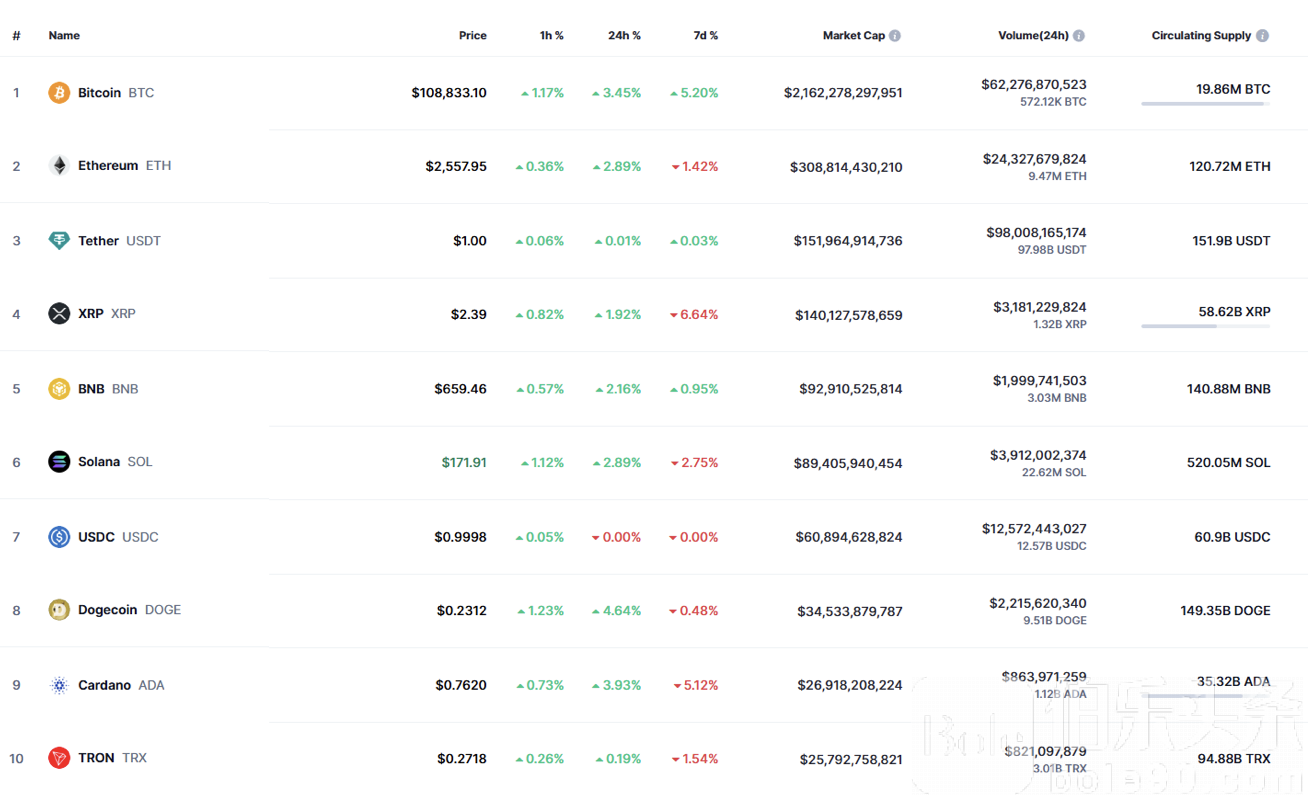
Task: Click Dogecoin 24h change 4.64%
Action: tap(617, 611)
